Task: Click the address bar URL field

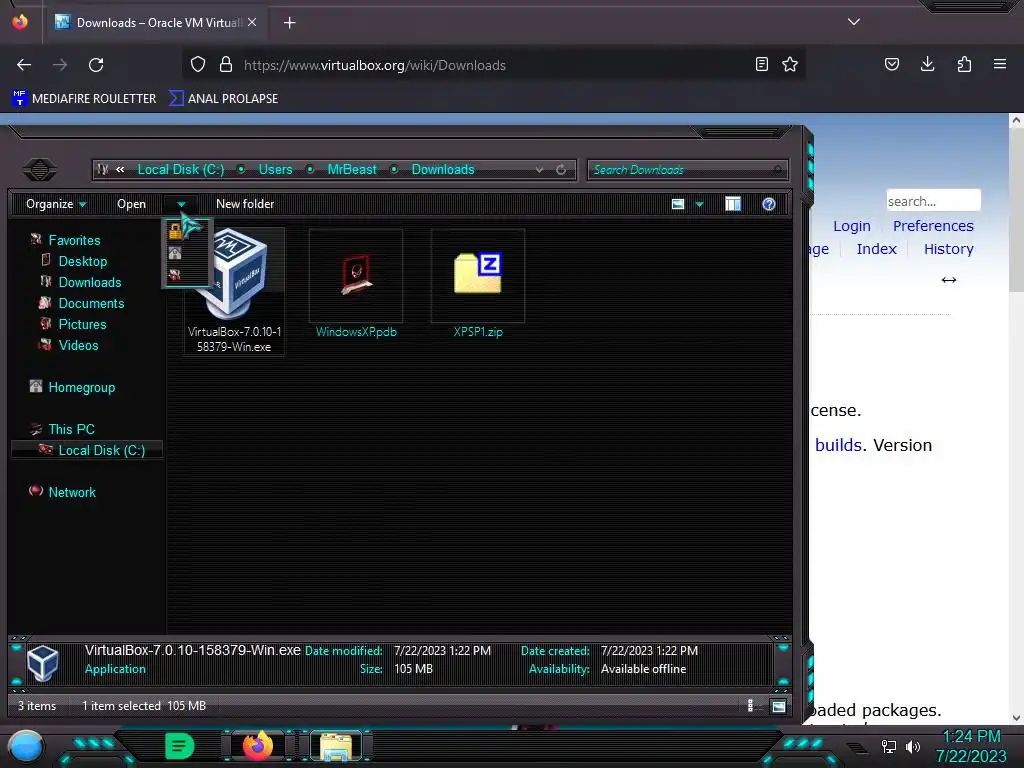Action: click(x=496, y=65)
